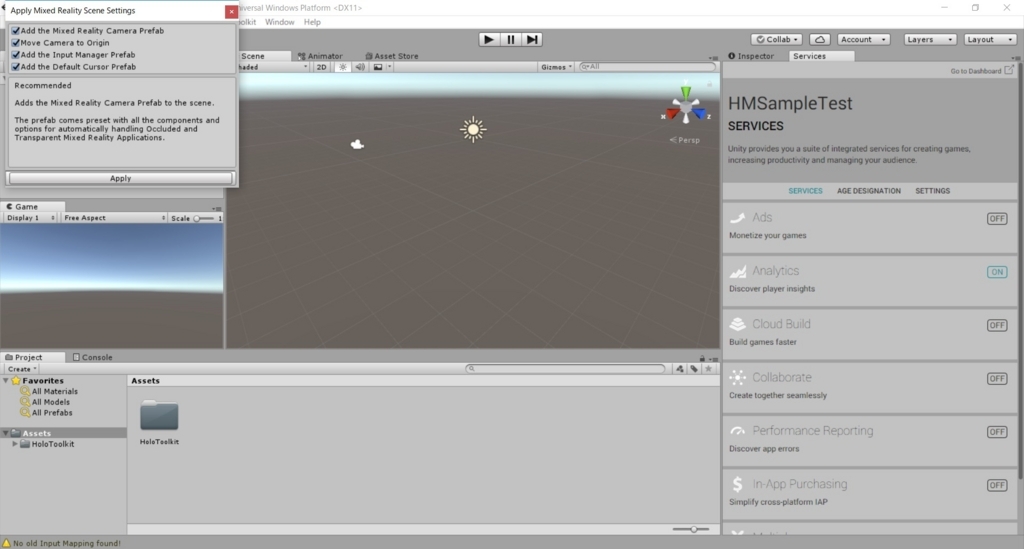Open the cloud services icon button
This screenshot has width=1024, height=549.
click(820, 39)
